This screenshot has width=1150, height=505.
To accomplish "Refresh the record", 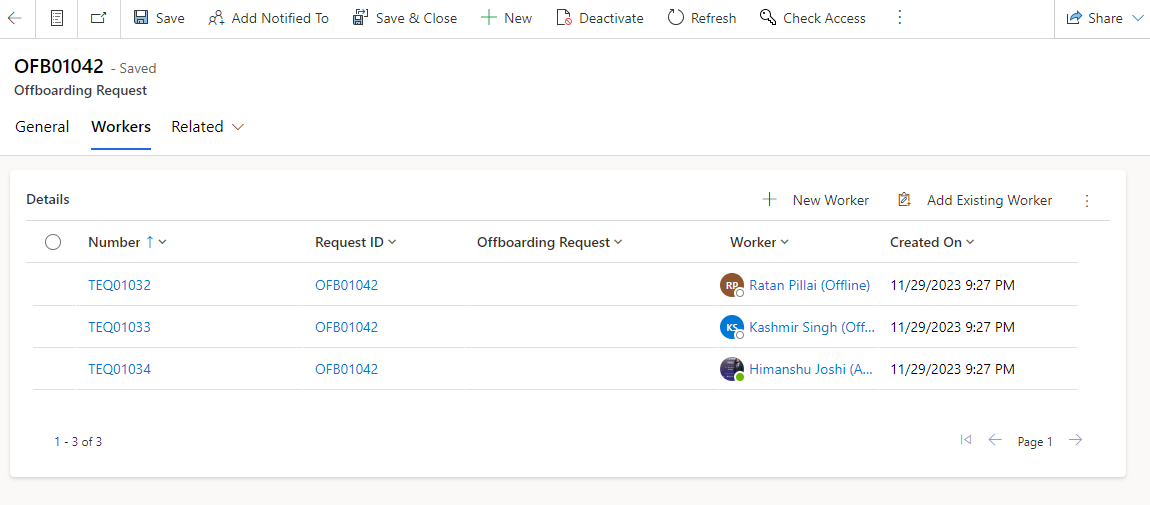I will (x=701, y=18).
